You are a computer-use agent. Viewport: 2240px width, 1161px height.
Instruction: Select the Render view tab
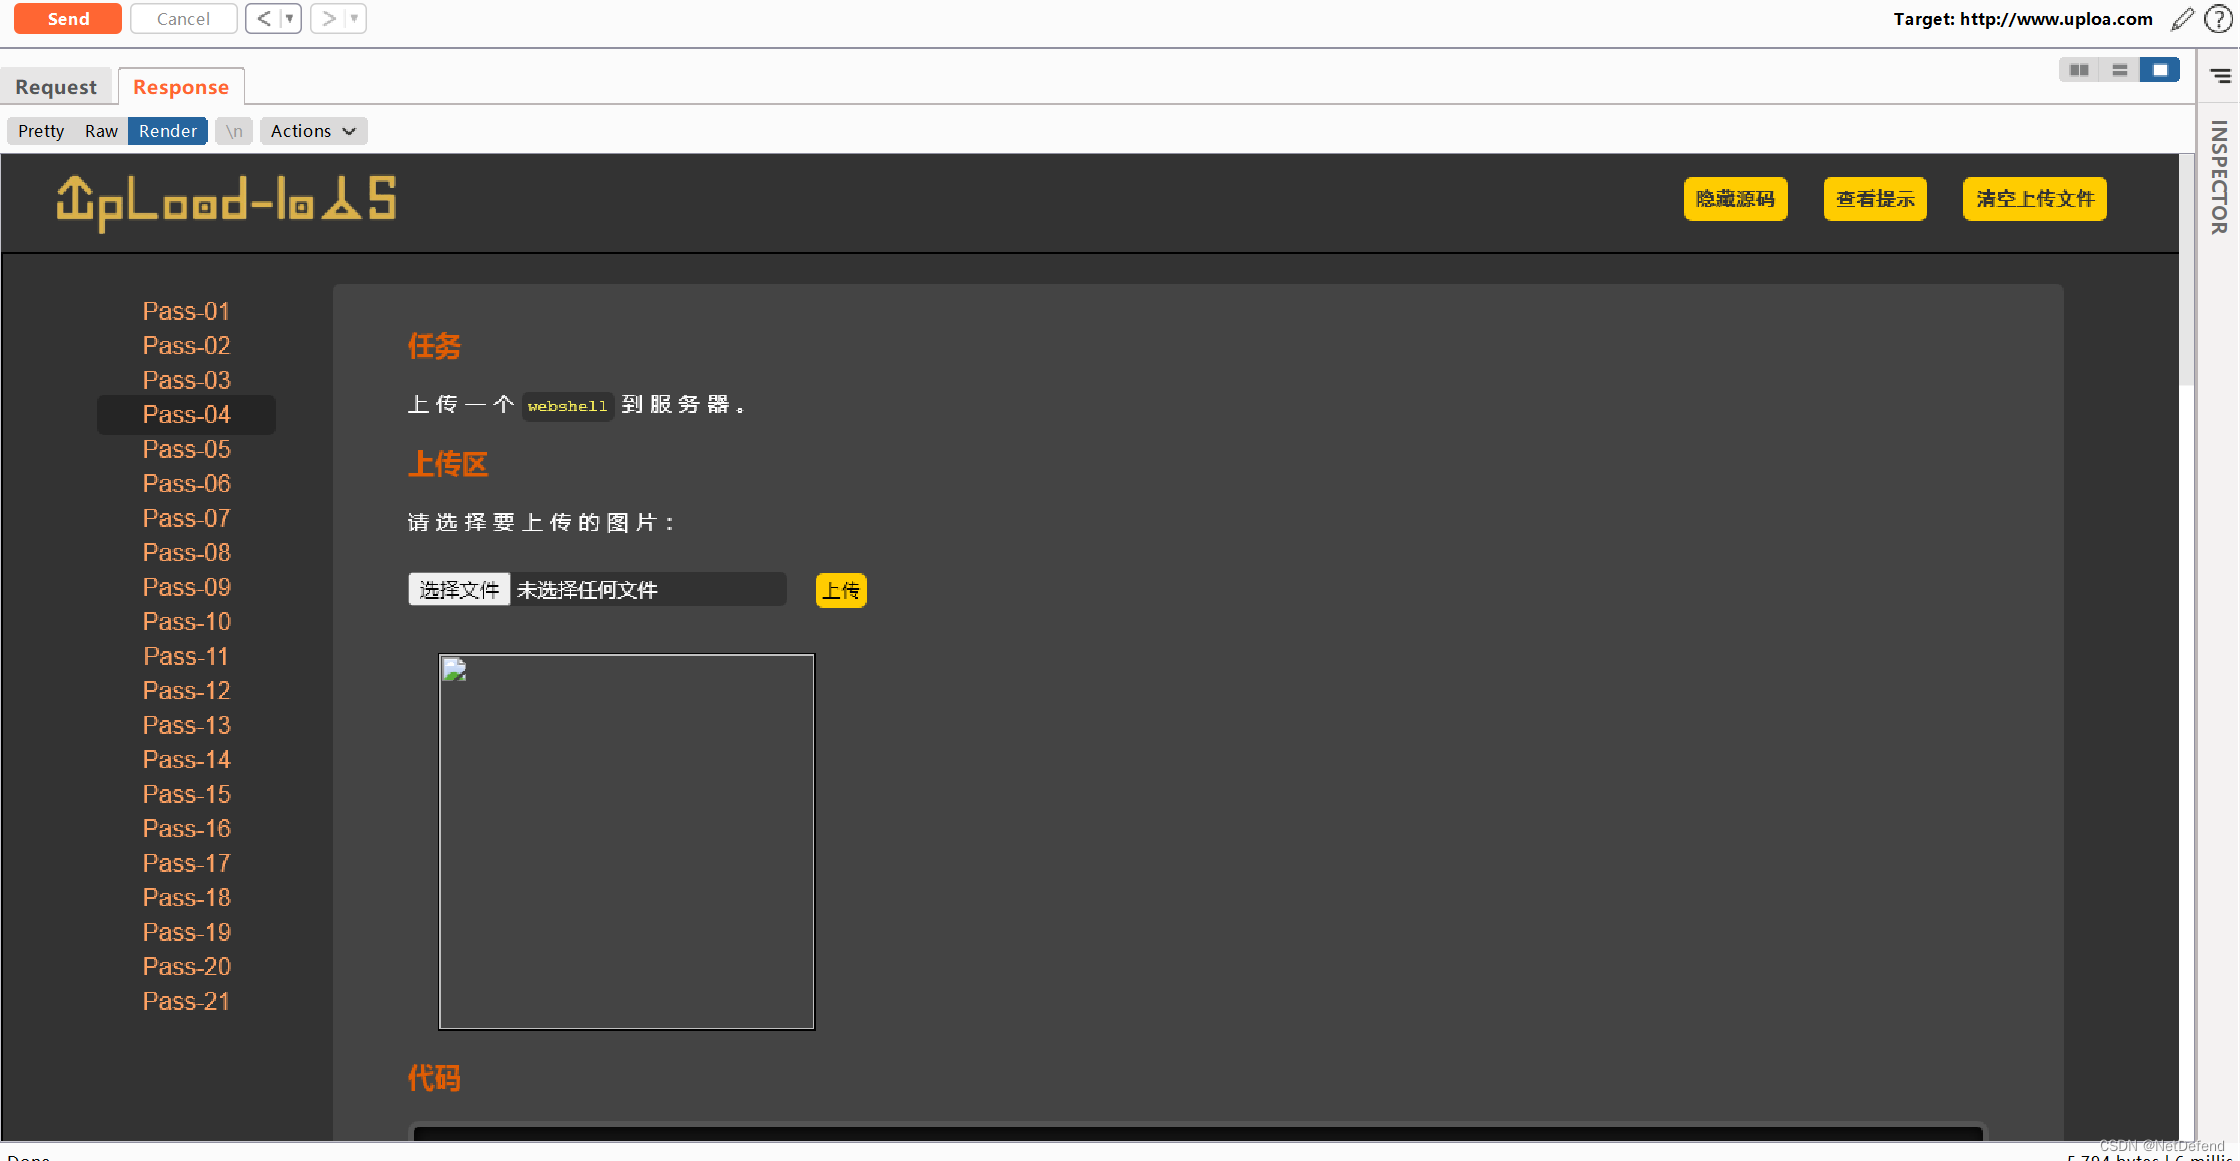coord(168,131)
